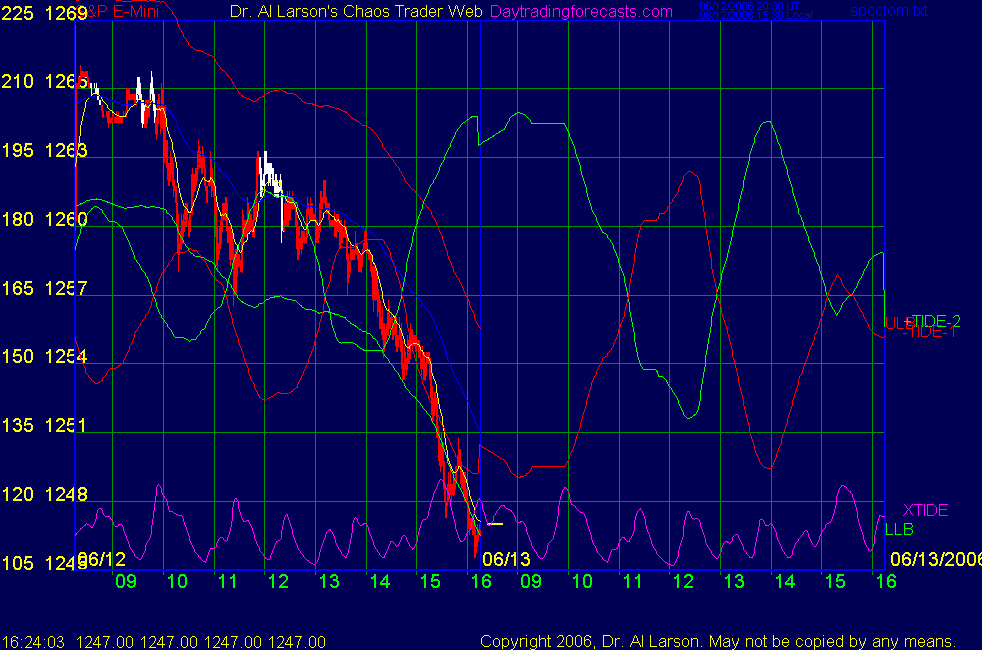This screenshot has height=650, width=982.
Task: Click the 1254 price level label
Action: click(x=66, y=357)
